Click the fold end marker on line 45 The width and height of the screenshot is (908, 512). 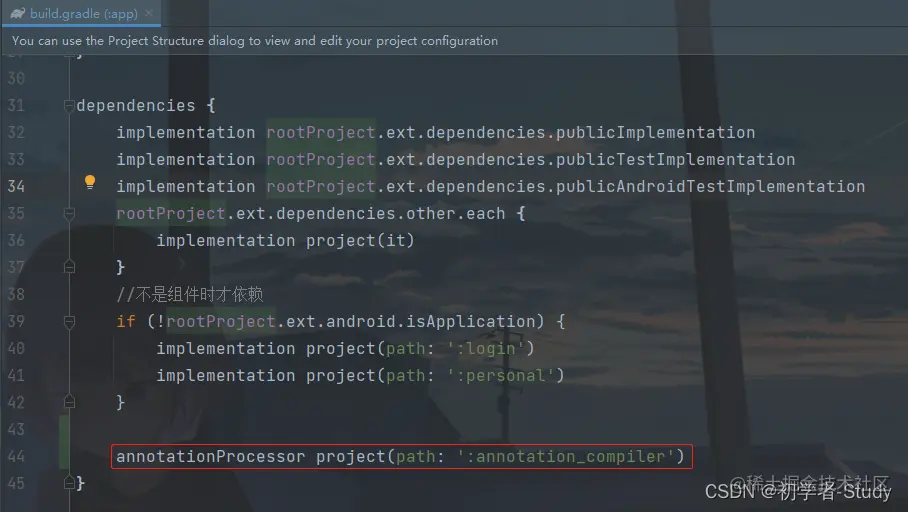pyautogui.click(x=69, y=483)
